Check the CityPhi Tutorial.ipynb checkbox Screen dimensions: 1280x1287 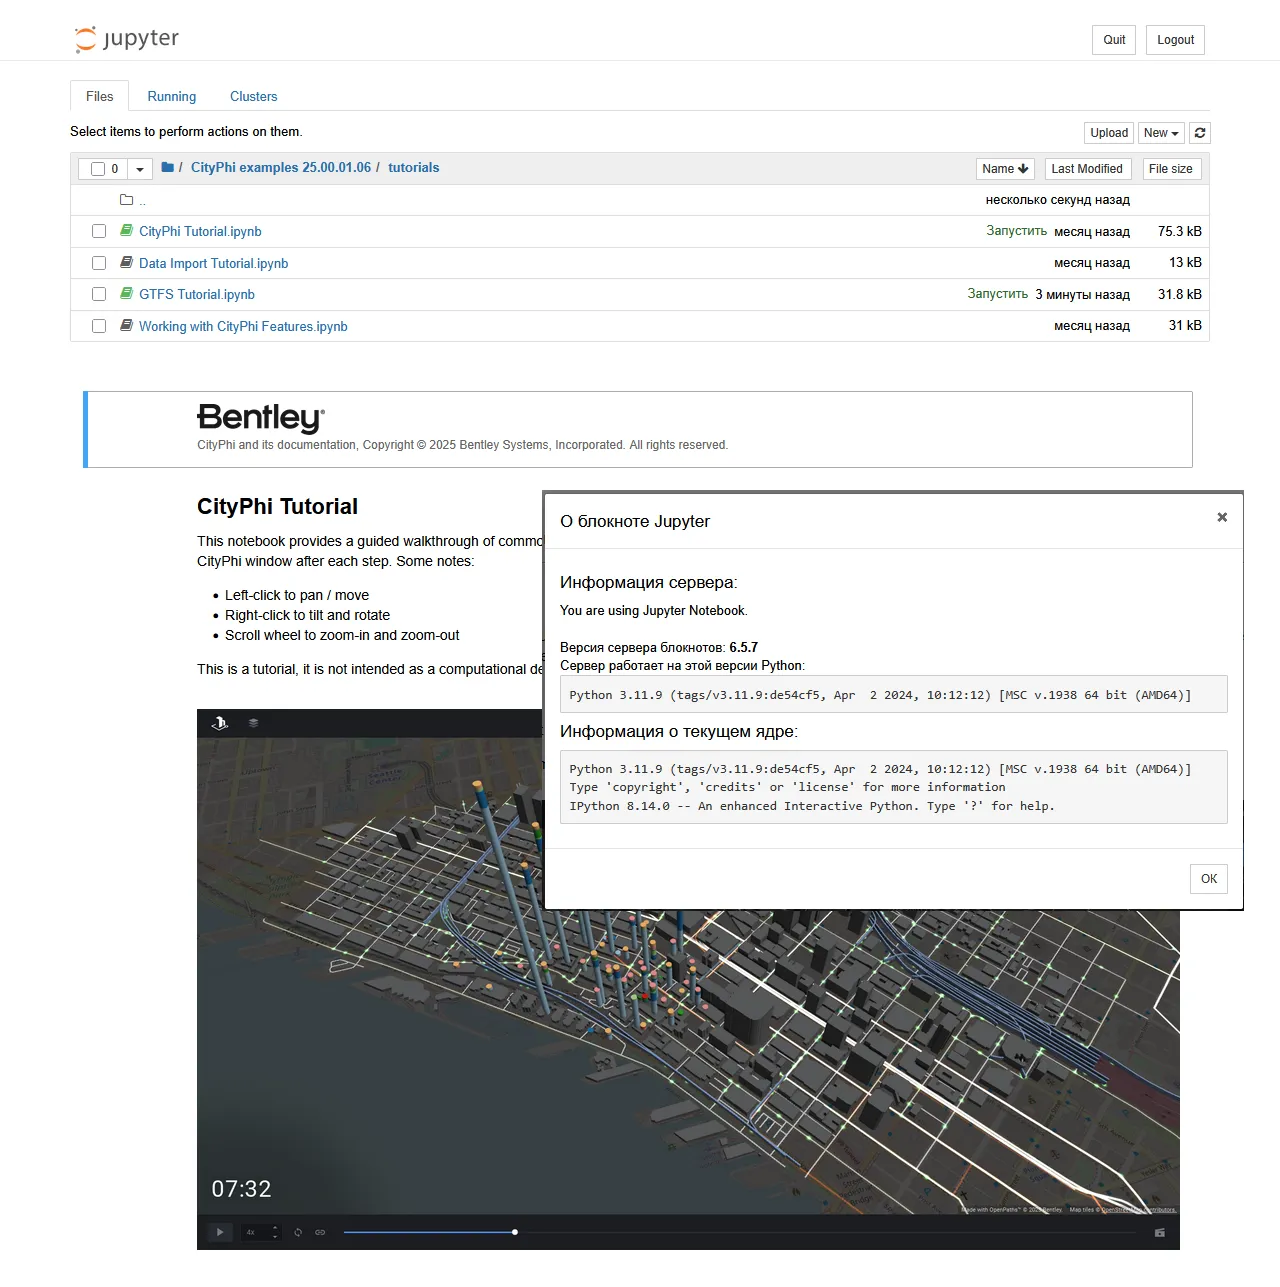click(99, 231)
